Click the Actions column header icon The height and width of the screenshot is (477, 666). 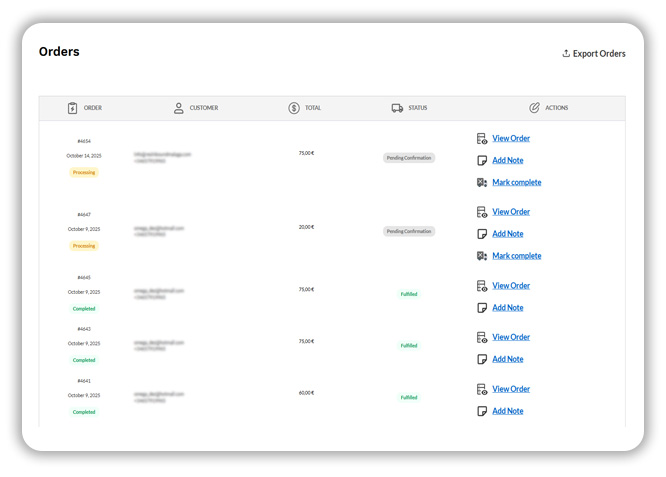pos(534,108)
